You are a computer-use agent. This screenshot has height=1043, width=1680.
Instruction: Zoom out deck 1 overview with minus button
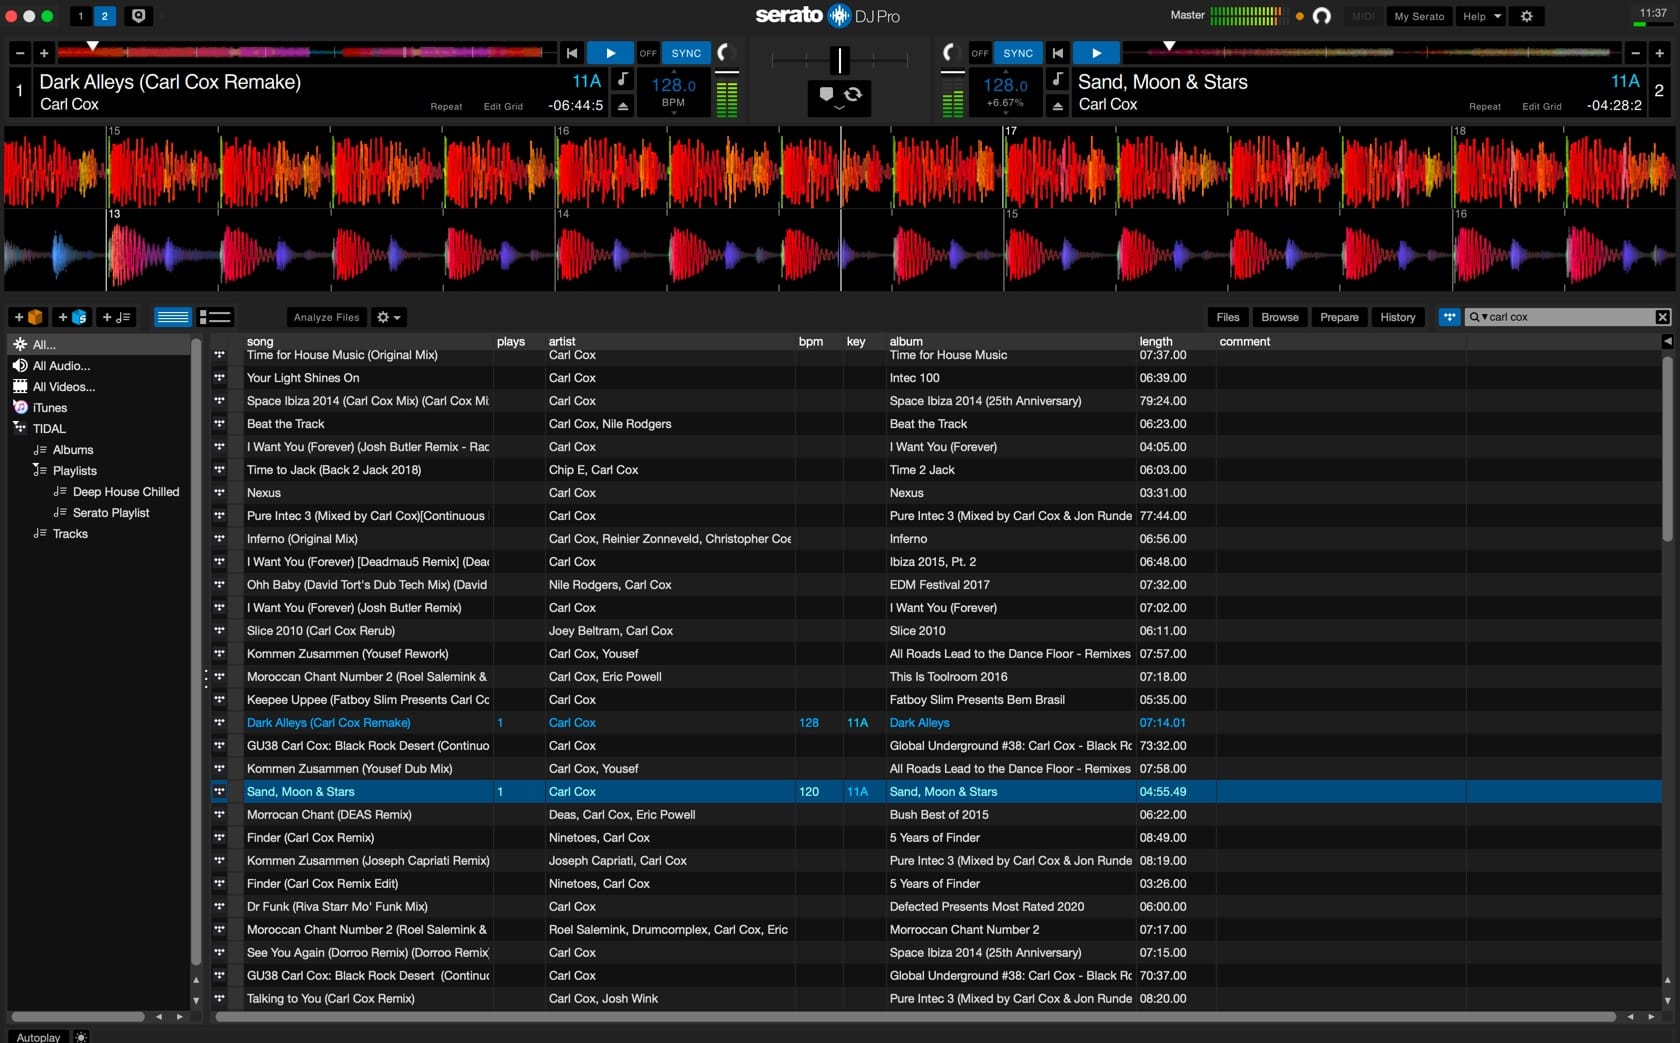(19, 53)
